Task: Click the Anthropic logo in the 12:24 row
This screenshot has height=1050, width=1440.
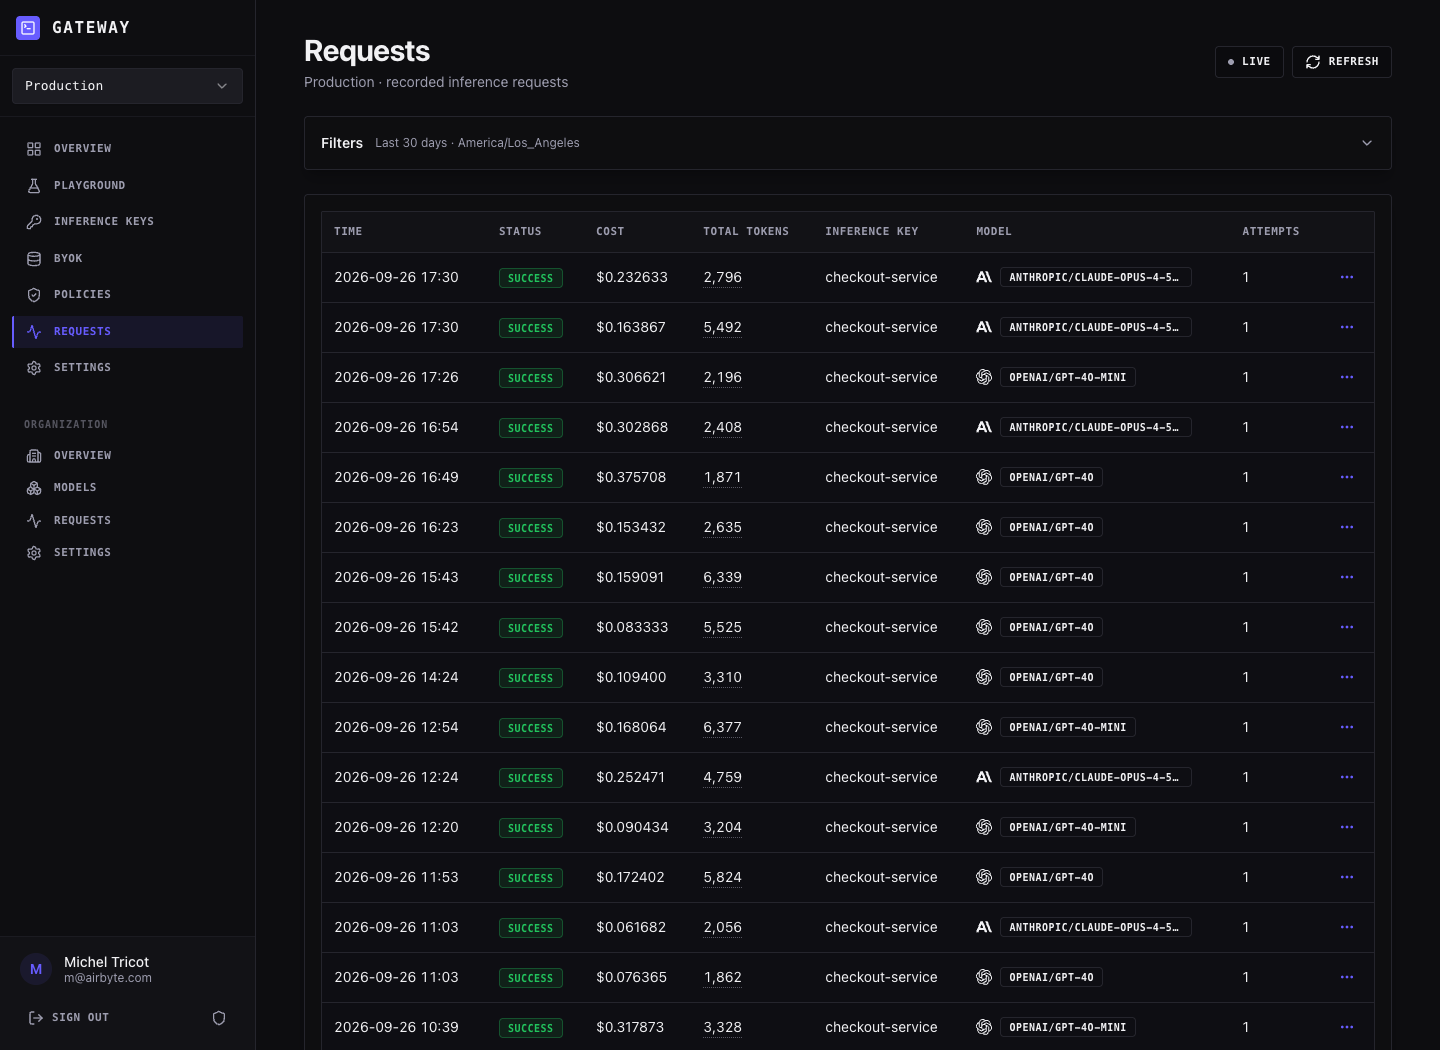Action: 984,777
